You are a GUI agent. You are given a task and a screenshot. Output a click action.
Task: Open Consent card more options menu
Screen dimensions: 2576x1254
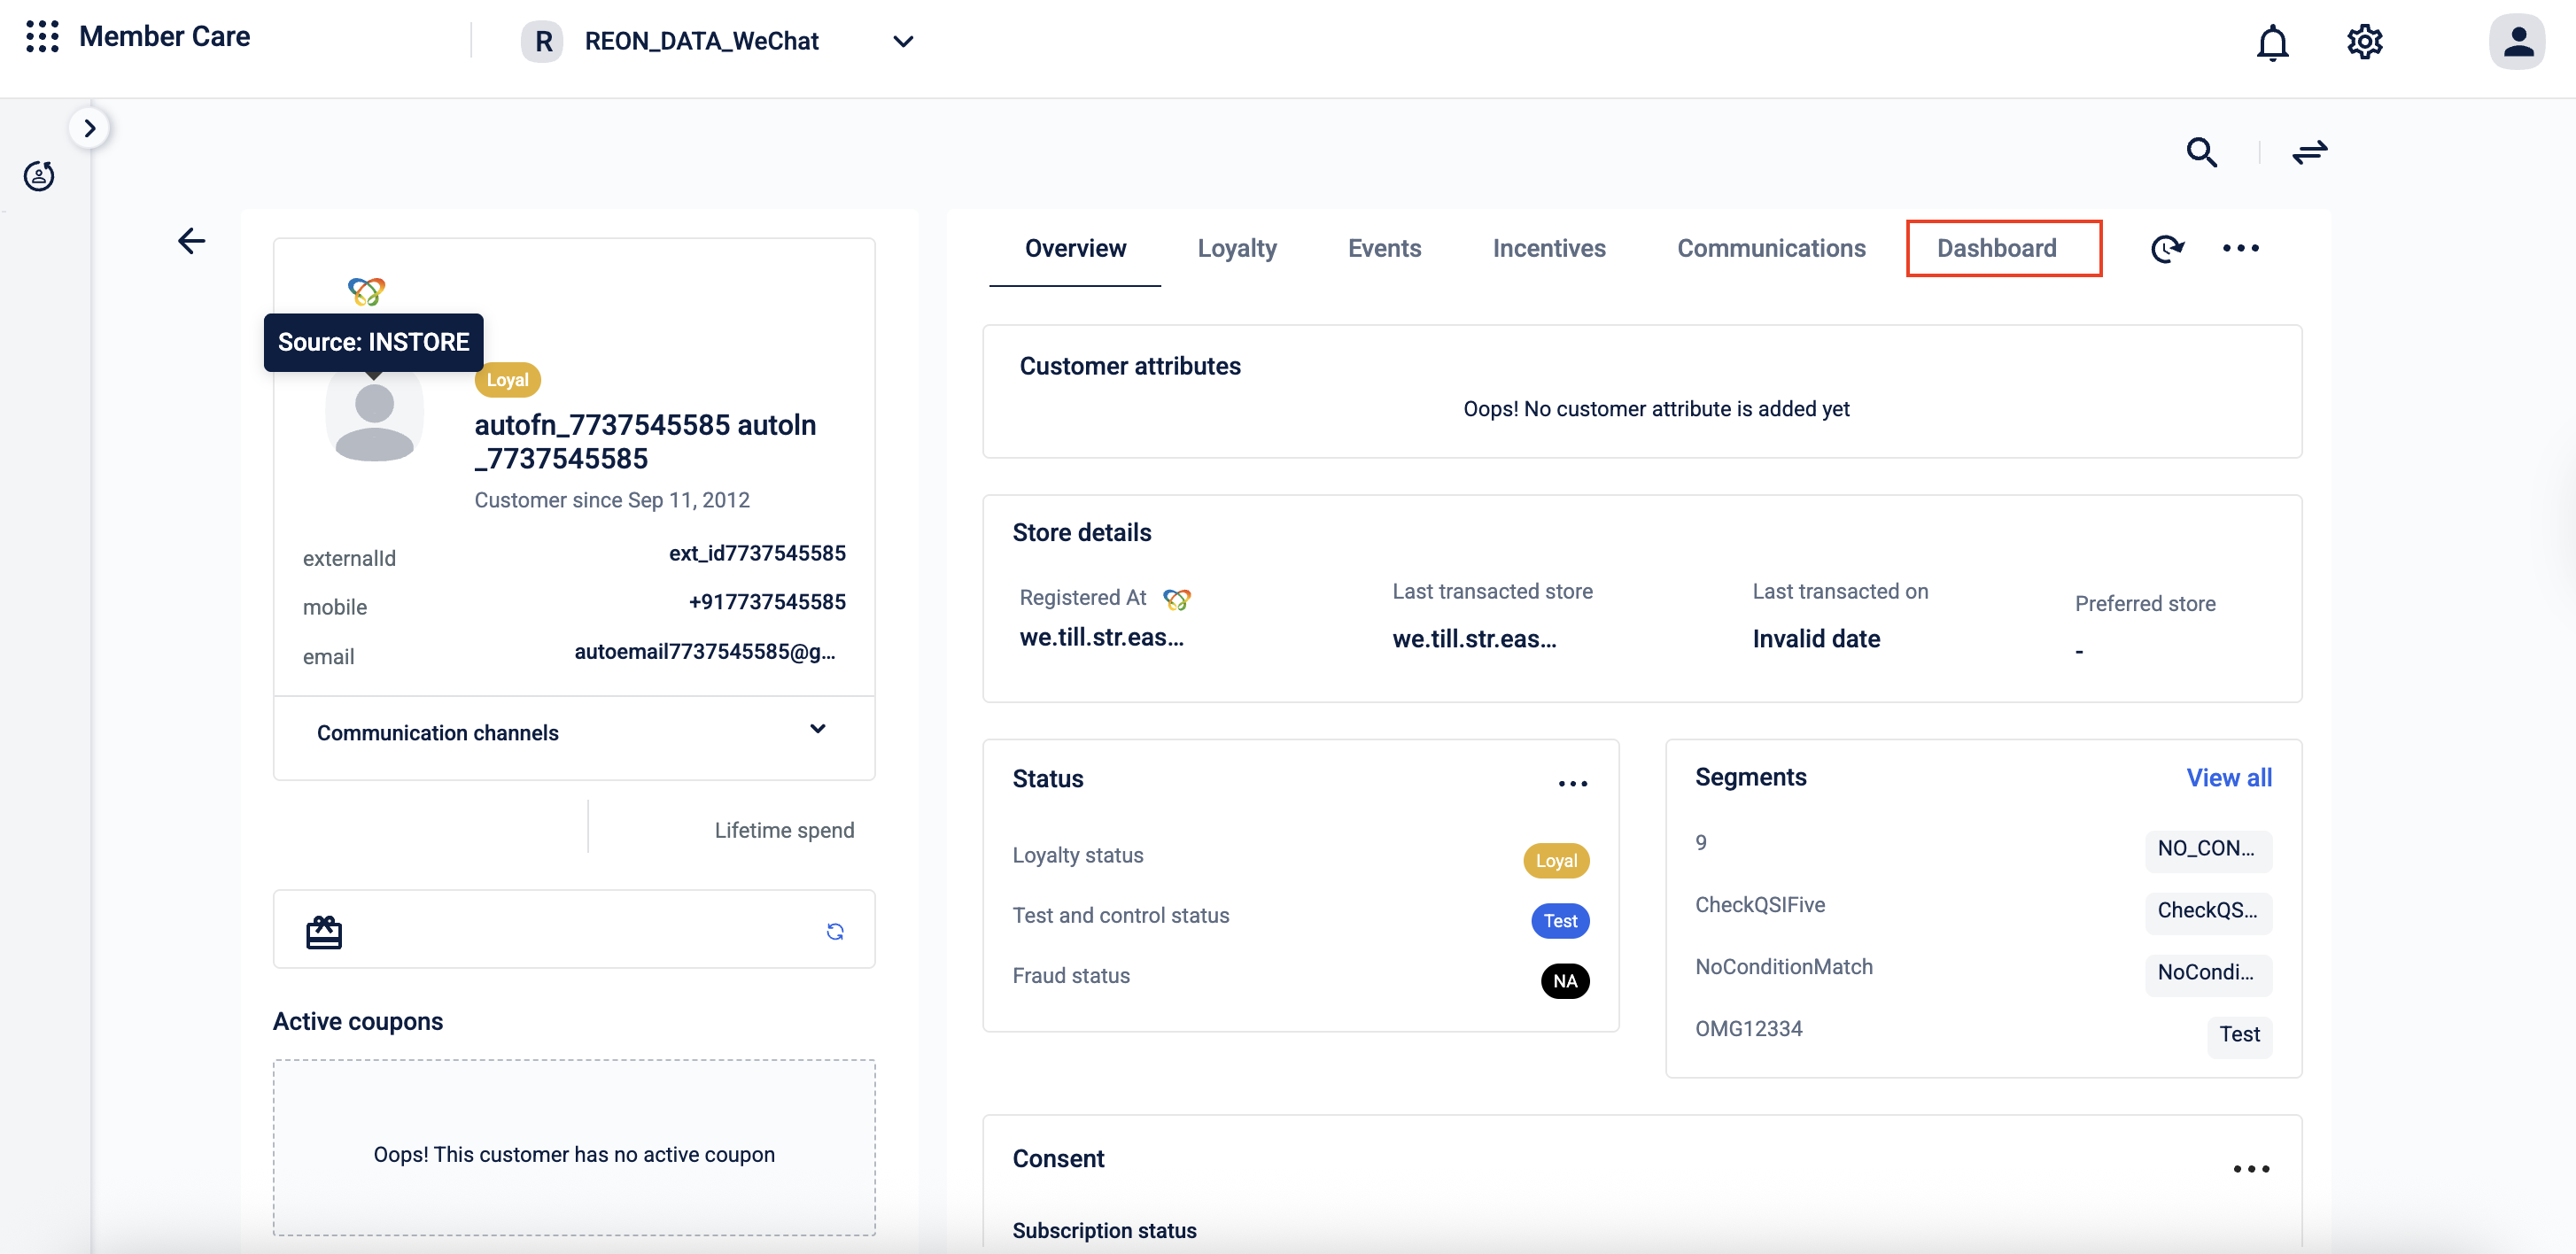(x=2250, y=1168)
